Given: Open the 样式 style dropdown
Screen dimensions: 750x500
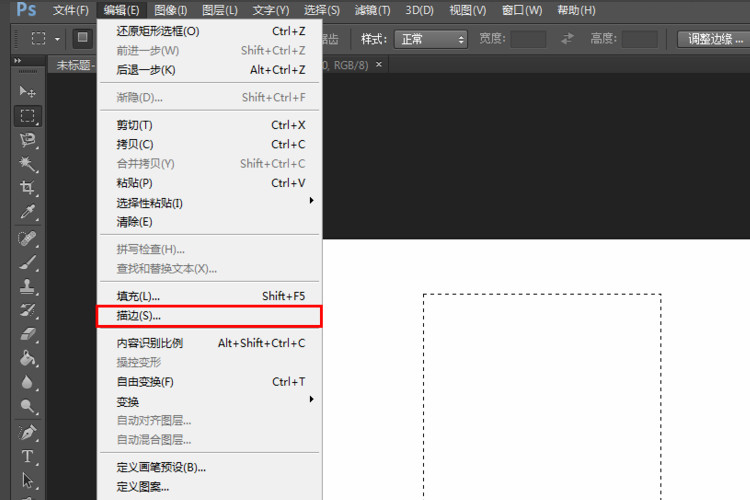Looking at the screenshot, I should point(430,39).
